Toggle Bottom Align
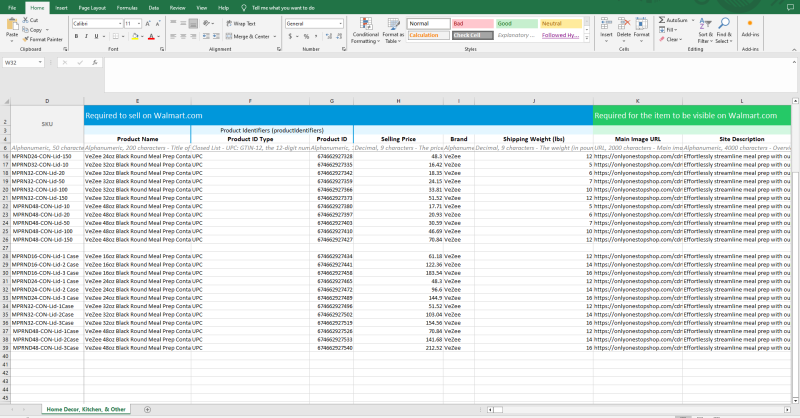 193,23
